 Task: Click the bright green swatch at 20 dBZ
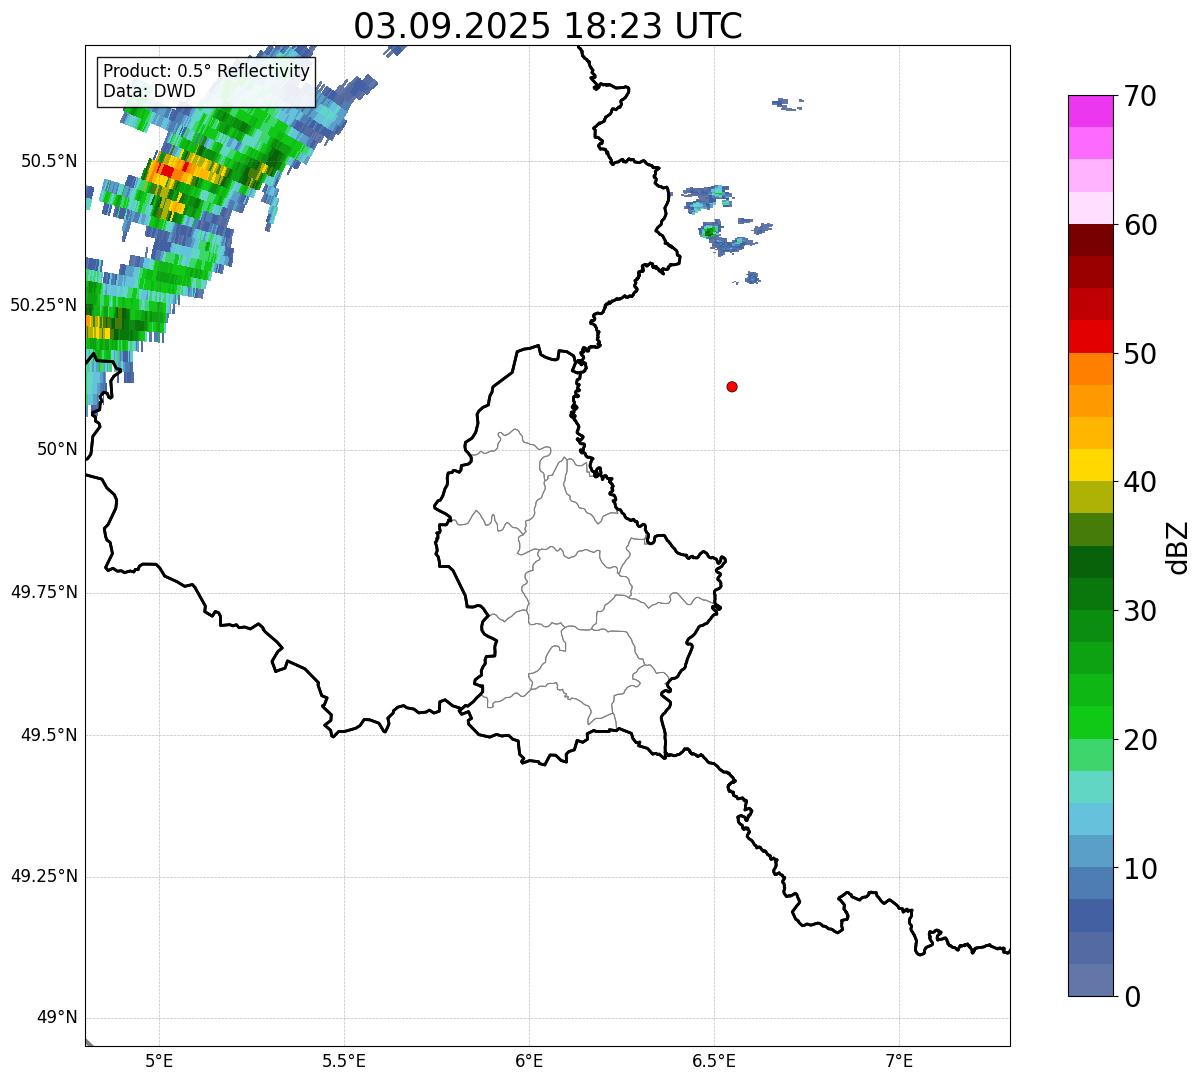(1091, 722)
